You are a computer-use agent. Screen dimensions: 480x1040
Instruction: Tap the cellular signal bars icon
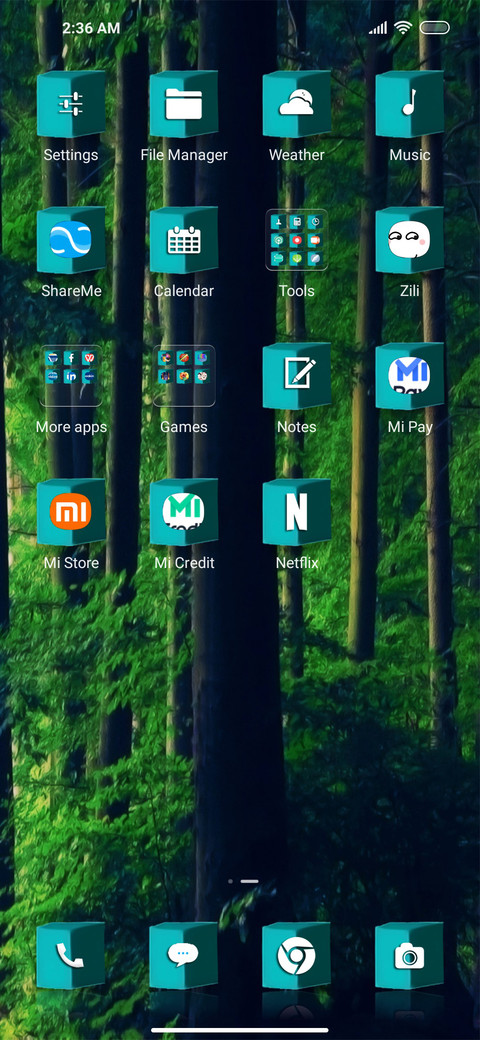(x=378, y=28)
